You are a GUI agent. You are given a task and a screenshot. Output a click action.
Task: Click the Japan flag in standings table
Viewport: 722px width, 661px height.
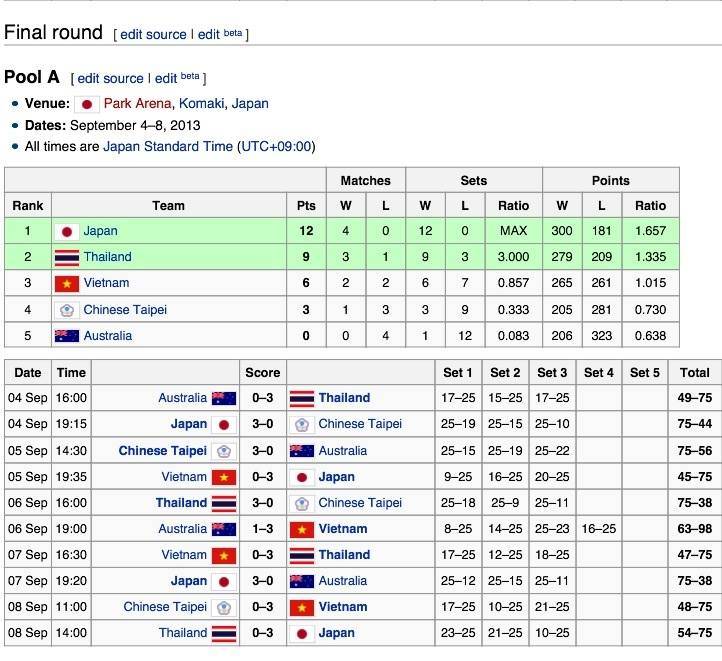tap(67, 231)
